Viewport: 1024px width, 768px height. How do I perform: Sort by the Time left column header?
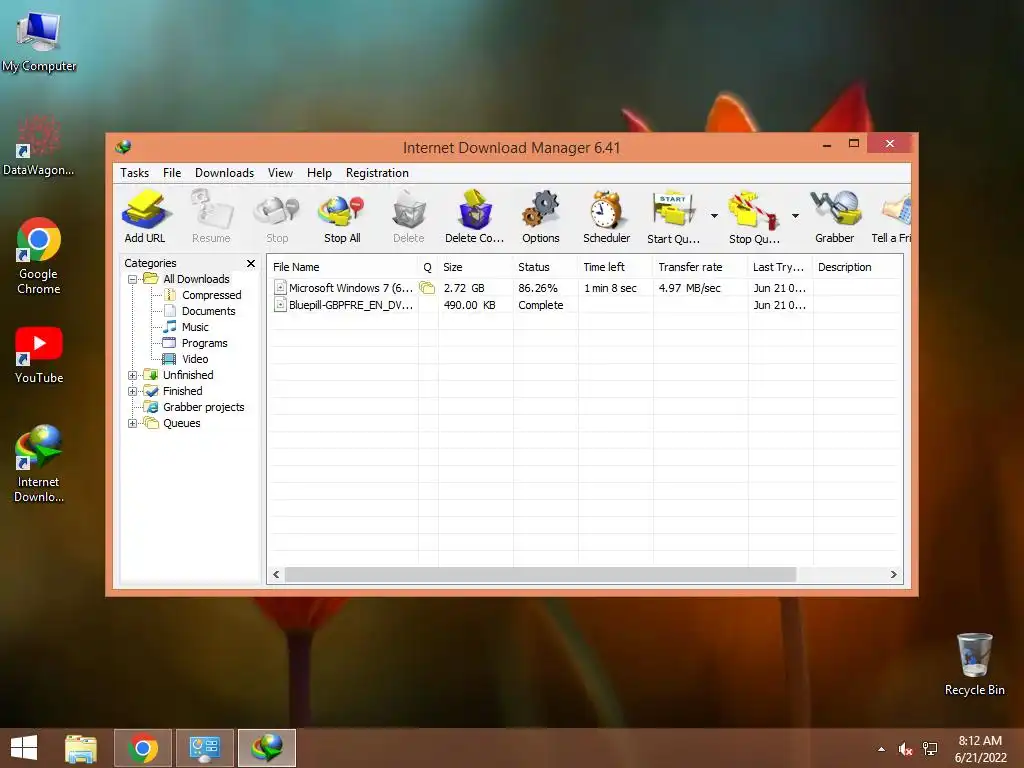point(615,267)
